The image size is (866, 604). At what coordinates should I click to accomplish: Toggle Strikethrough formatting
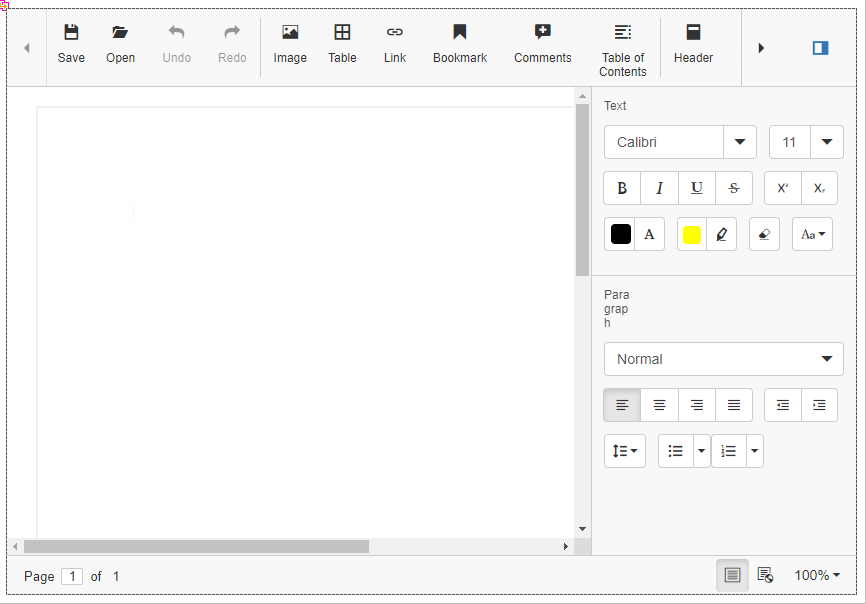pyautogui.click(x=734, y=188)
